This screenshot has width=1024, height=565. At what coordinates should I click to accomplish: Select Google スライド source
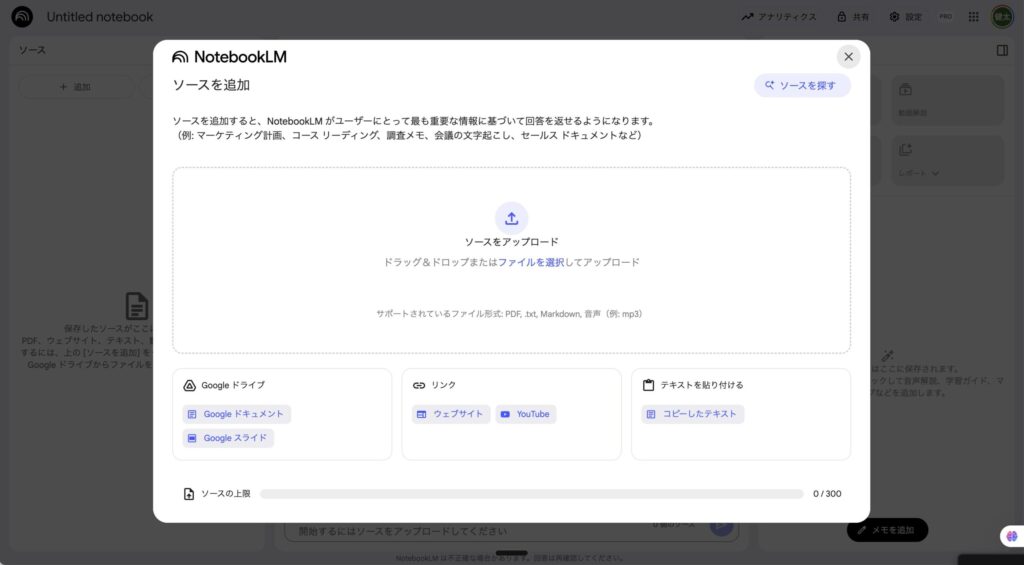(x=228, y=438)
